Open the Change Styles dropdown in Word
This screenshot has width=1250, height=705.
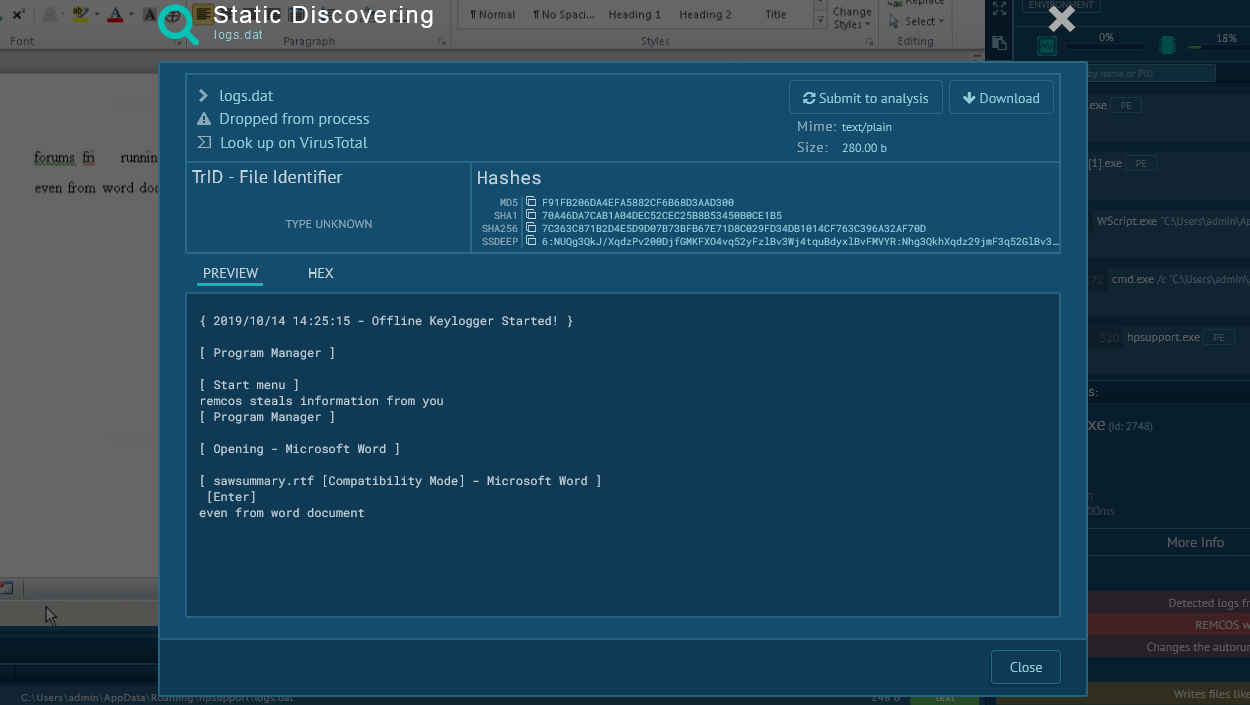tap(852, 18)
